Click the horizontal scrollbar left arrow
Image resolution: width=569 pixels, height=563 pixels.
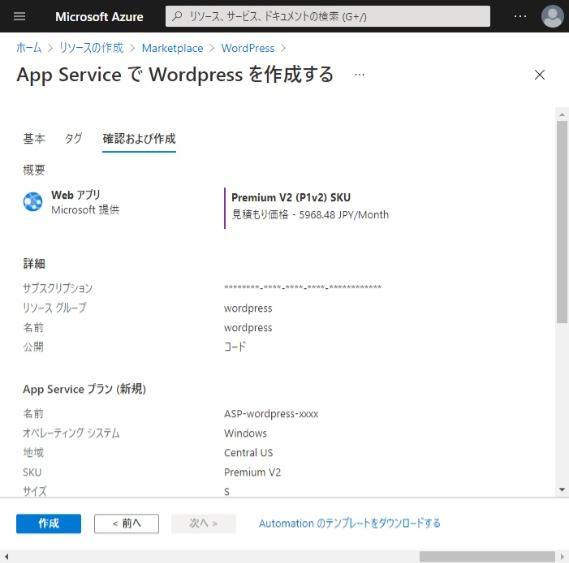(x=6, y=556)
